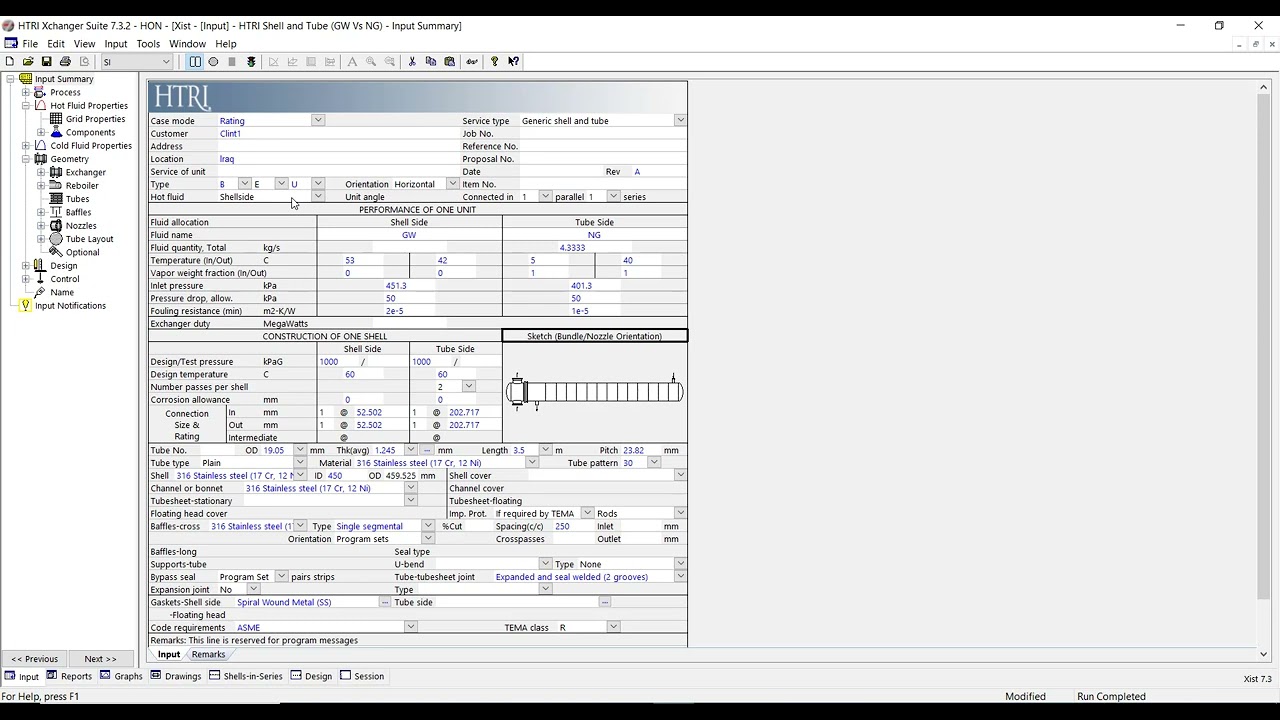
Task: Open the File menu
Action: tap(30, 44)
